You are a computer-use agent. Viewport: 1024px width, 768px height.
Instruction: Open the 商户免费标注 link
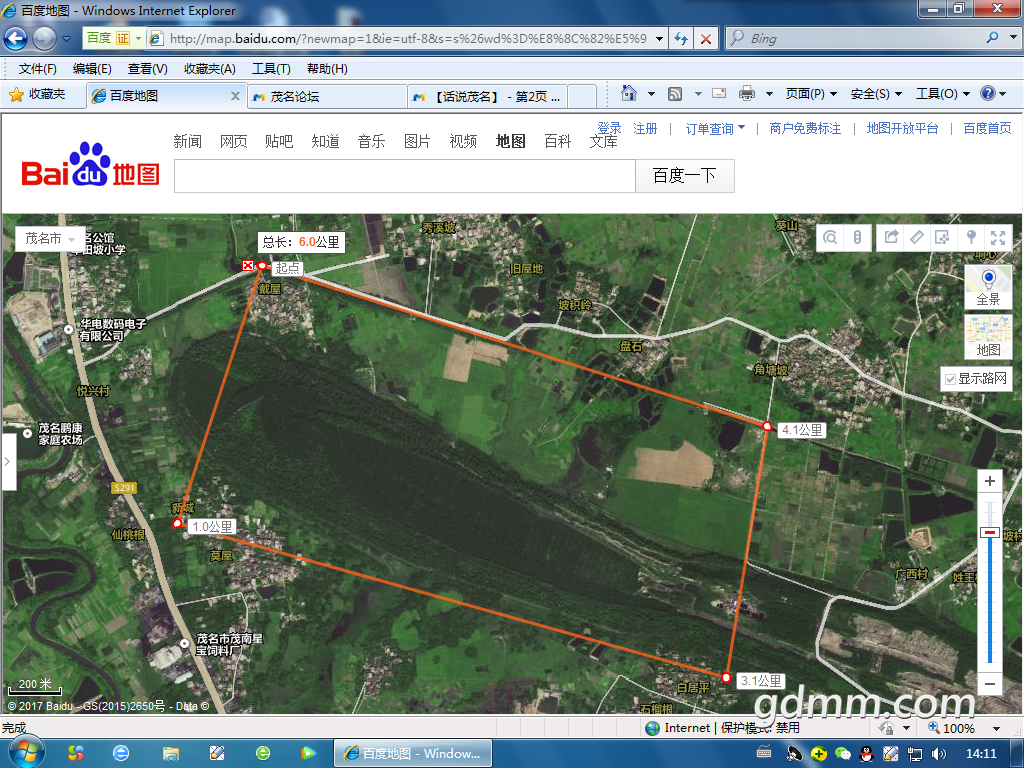point(805,129)
